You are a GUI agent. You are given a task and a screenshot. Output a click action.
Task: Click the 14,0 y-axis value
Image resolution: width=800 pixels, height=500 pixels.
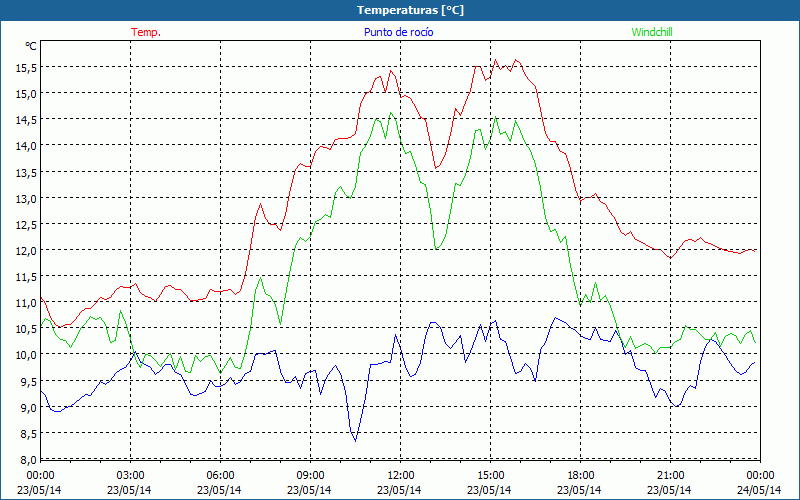(x=27, y=145)
